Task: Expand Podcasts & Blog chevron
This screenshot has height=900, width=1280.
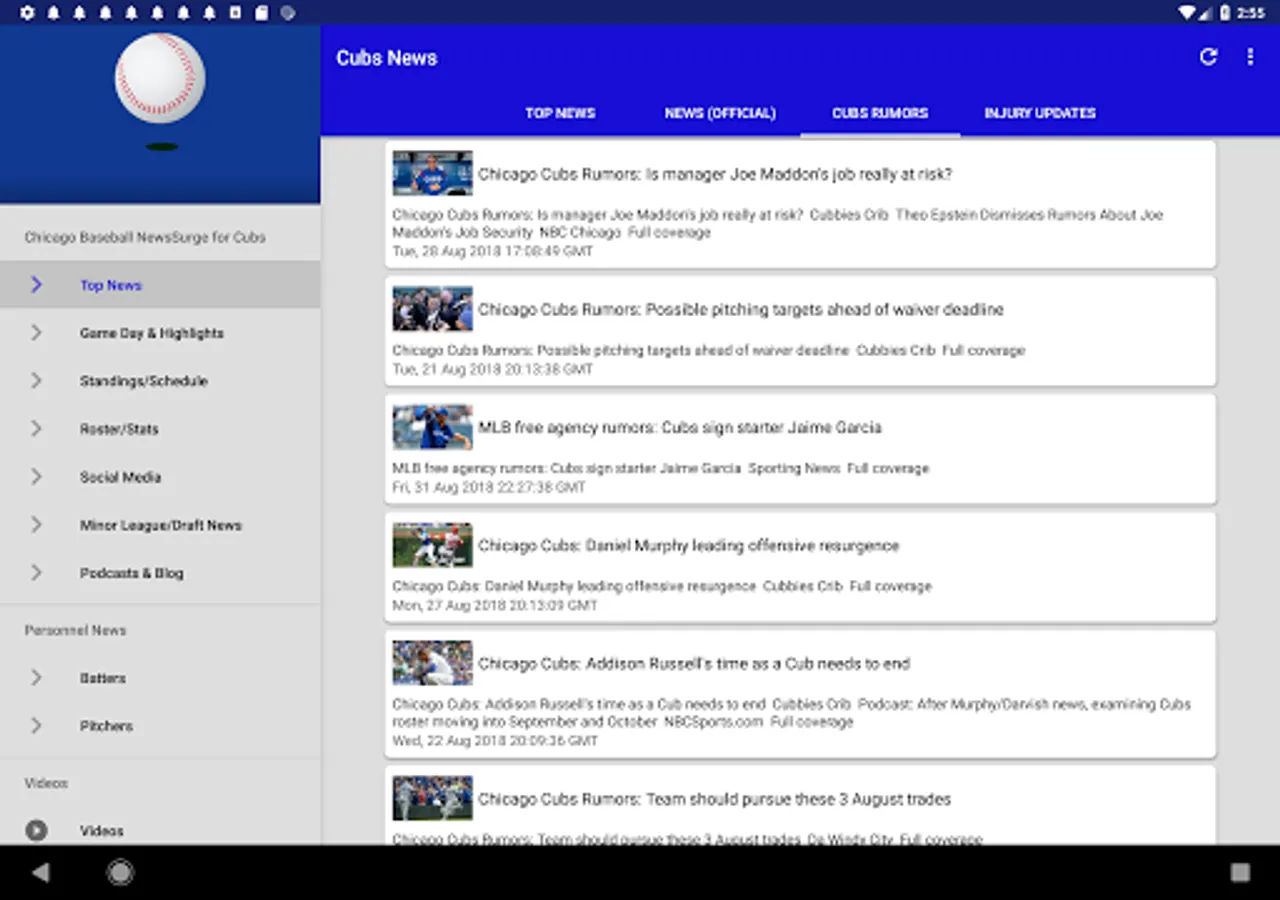Action: point(36,573)
